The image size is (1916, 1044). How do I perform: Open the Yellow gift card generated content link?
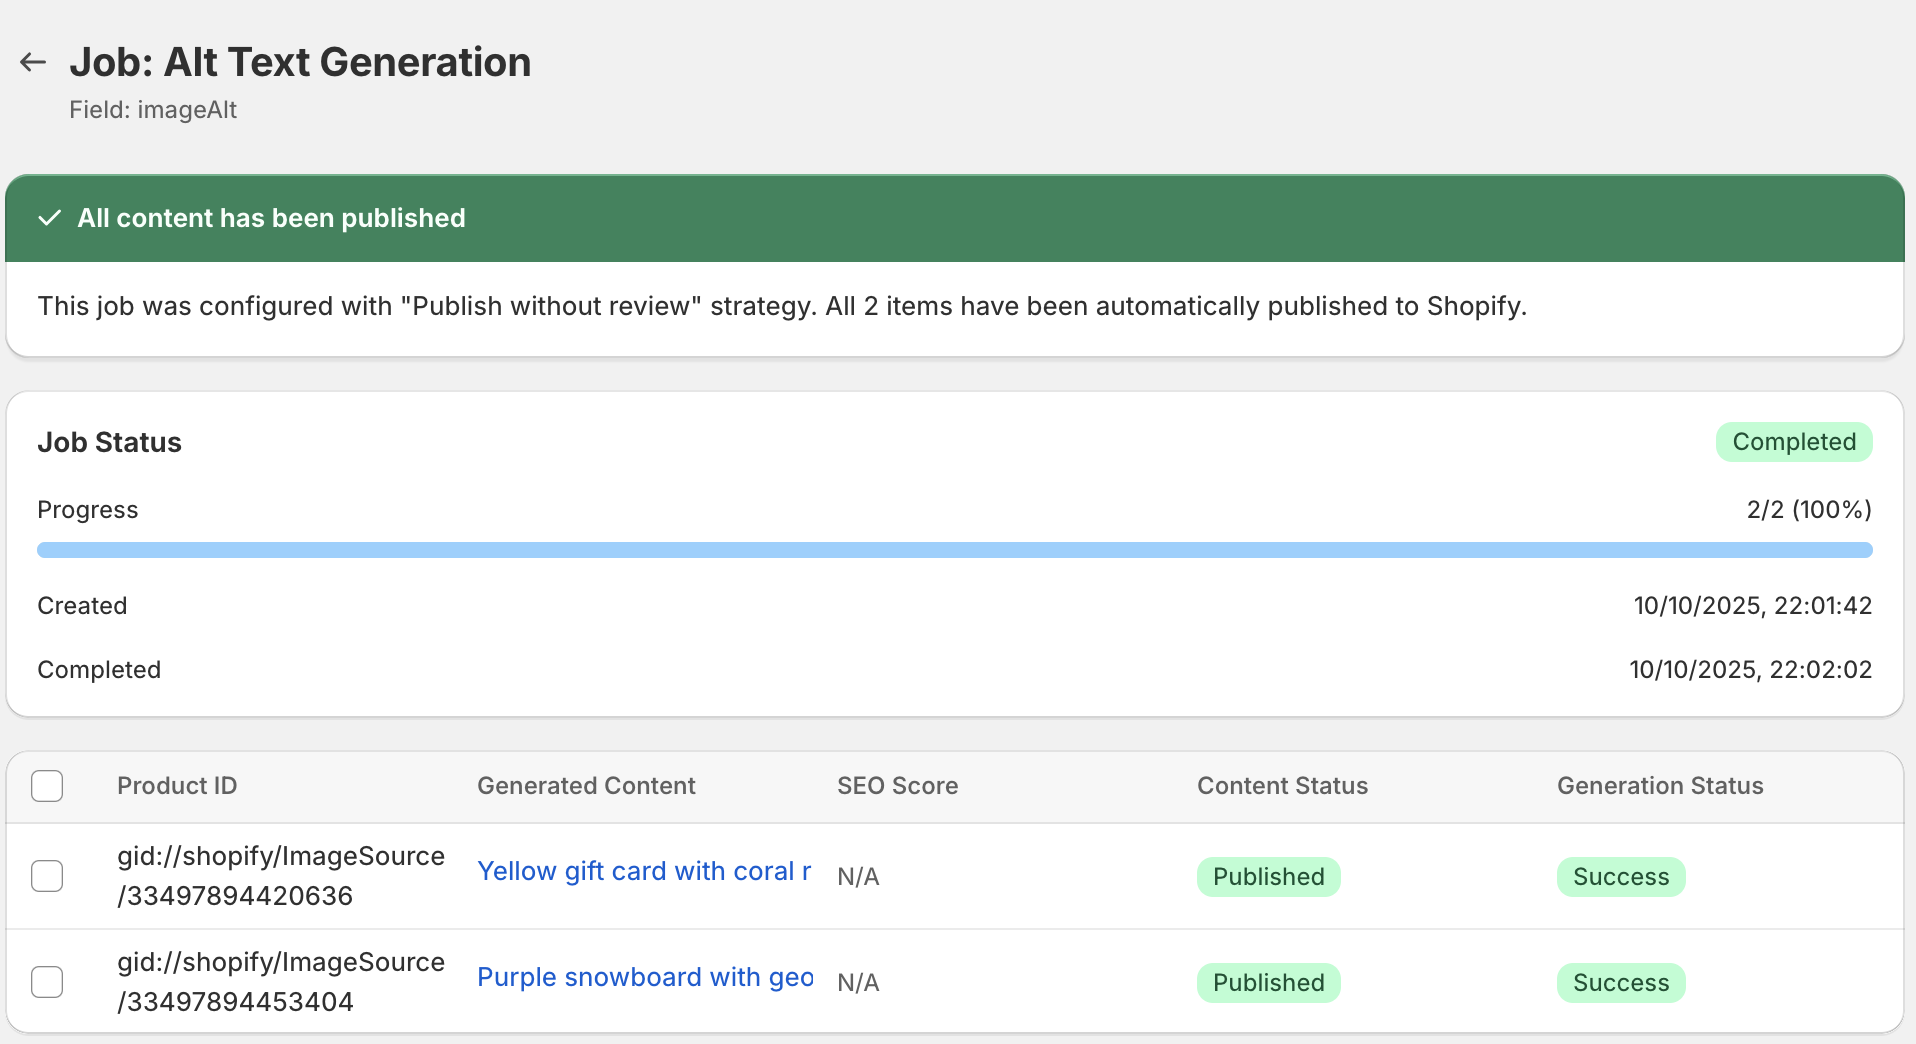coord(644,871)
